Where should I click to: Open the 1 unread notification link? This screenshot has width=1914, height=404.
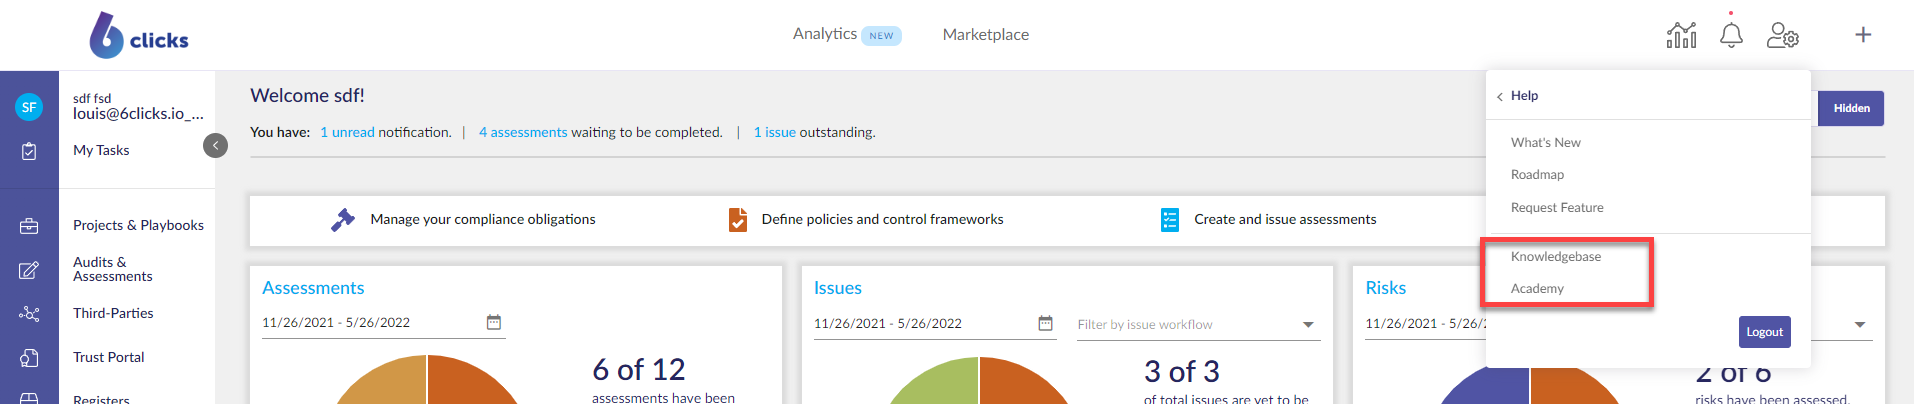point(347,132)
